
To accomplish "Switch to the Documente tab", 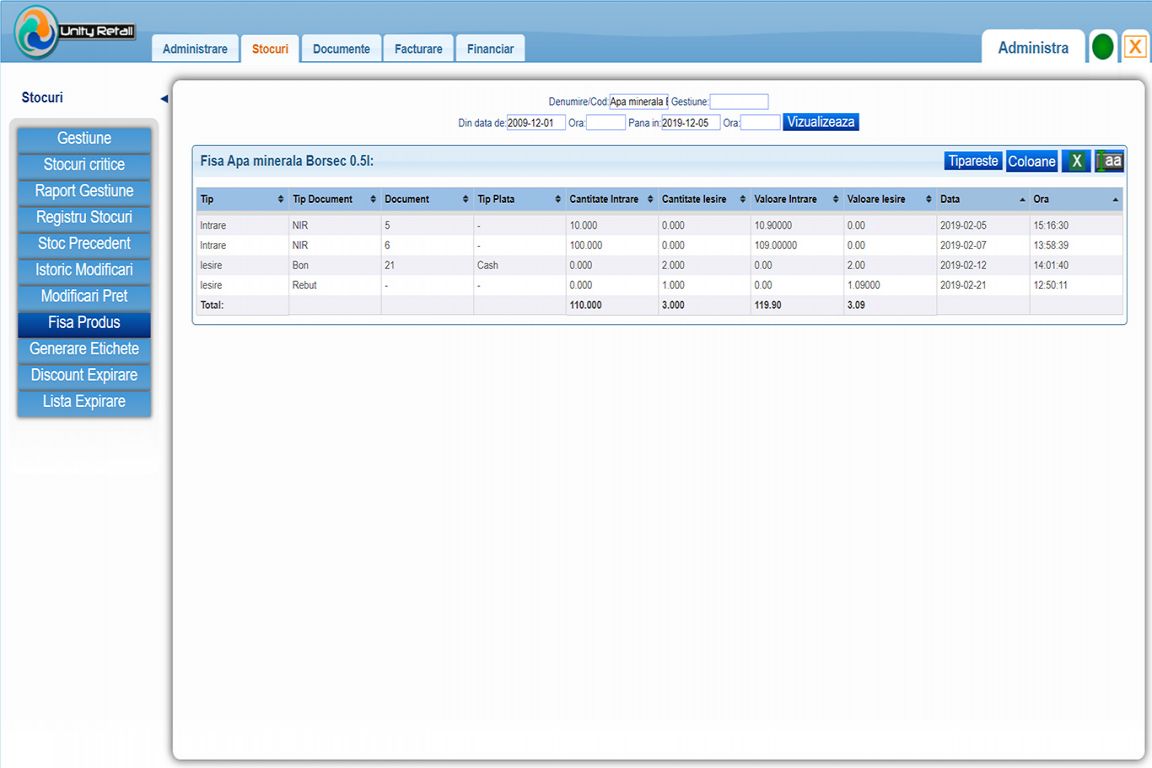I will 342,49.
